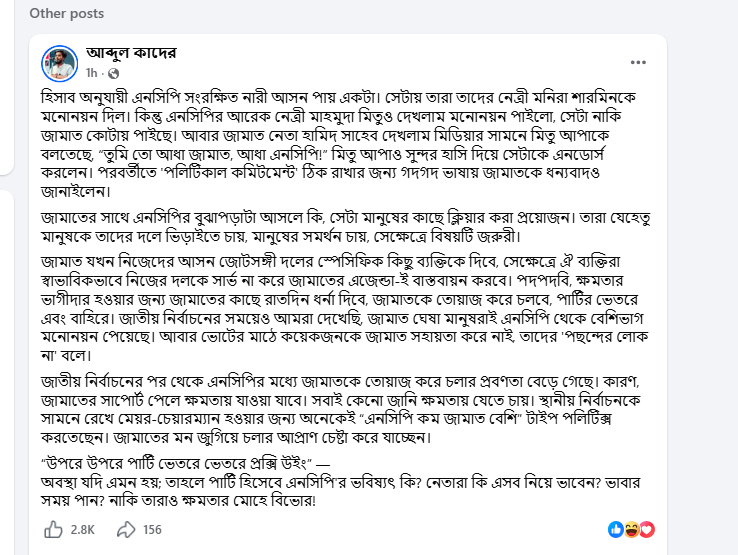
Task: Click the blue Like reaction emoji
Action: coord(616,528)
